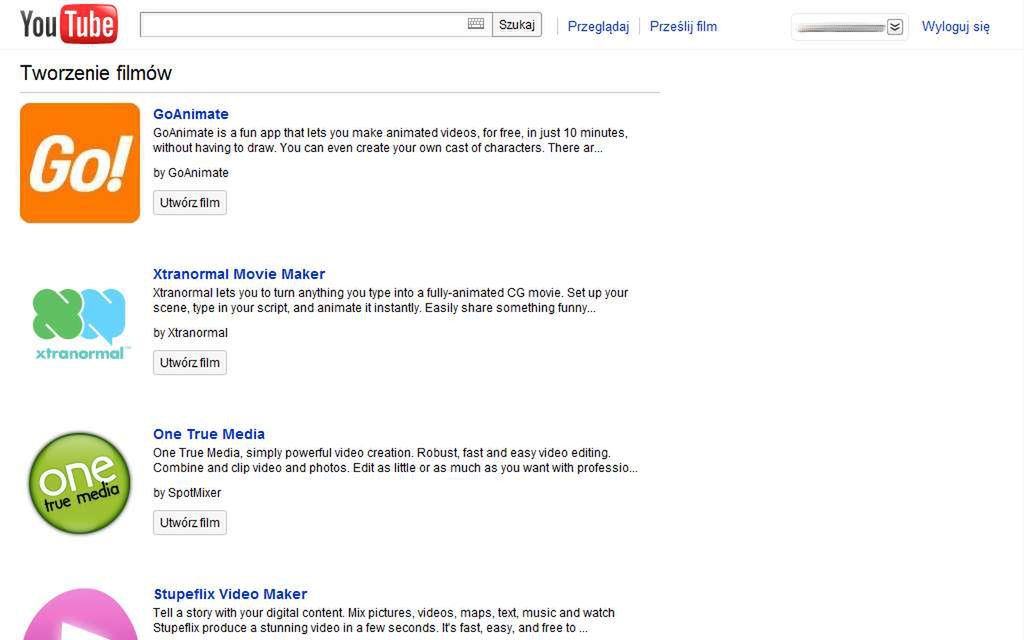Viewport: 1024px width, 640px height.
Task: Open the One True Media title link
Action: [x=209, y=434]
